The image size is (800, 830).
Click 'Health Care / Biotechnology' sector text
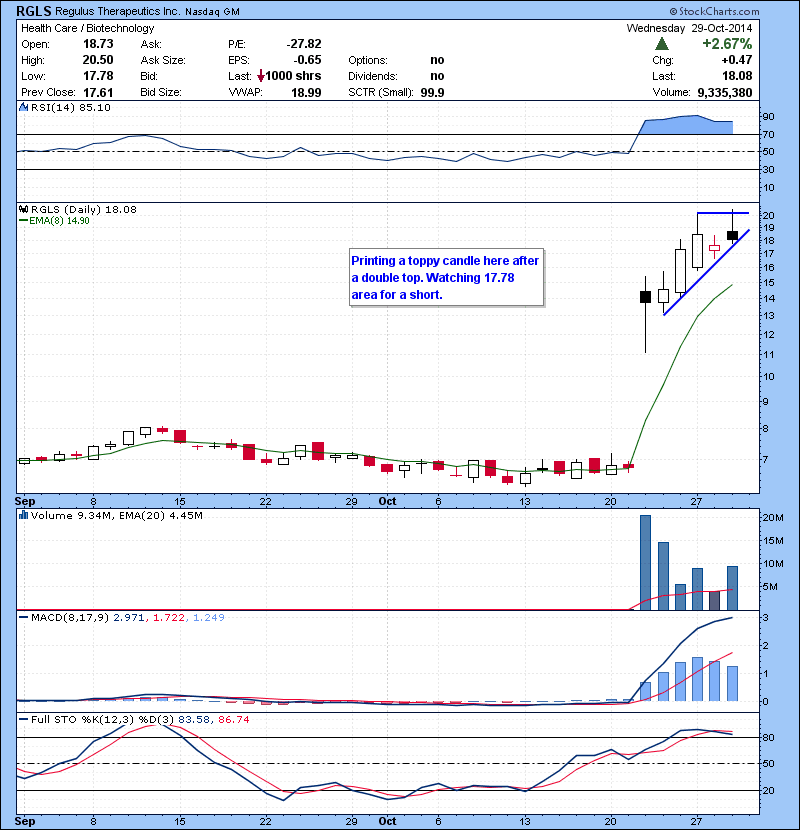tap(88, 28)
